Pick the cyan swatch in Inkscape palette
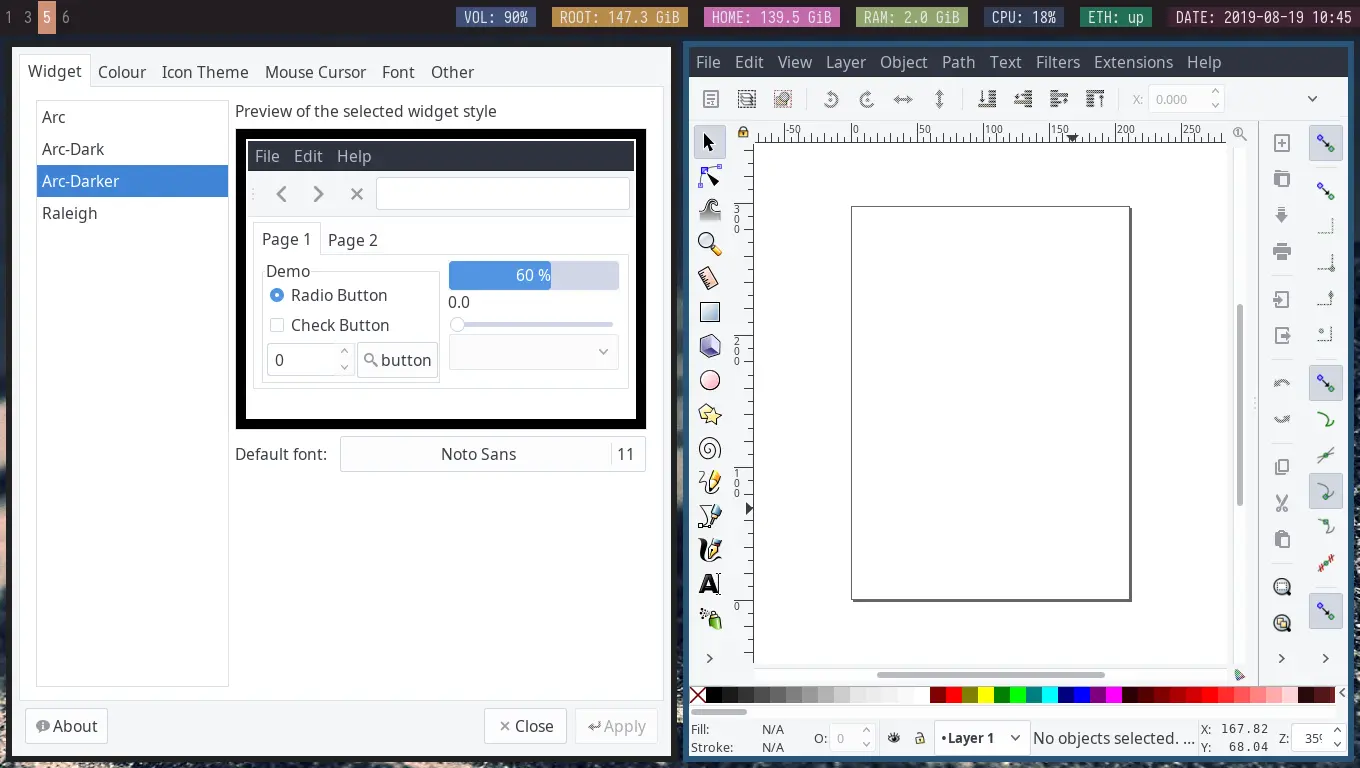The image size is (1360, 768). tap(1049, 695)
